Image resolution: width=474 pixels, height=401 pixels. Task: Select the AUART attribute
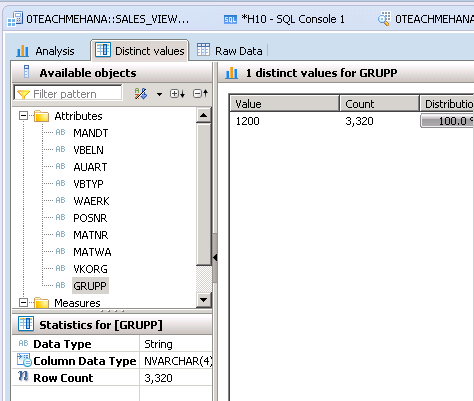(x=90, y=167)
